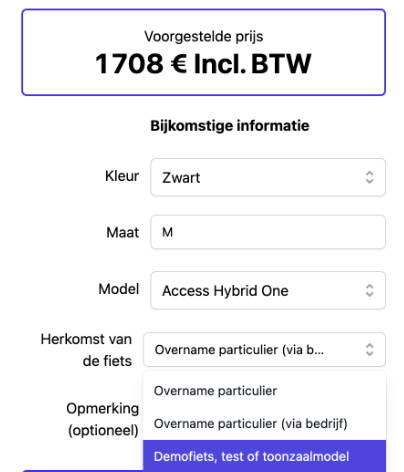Image resolution: width=404 pixels, height=472 pixels.
Task: Click the 1708 € Incl. BTW price
Action: [203, 64]
